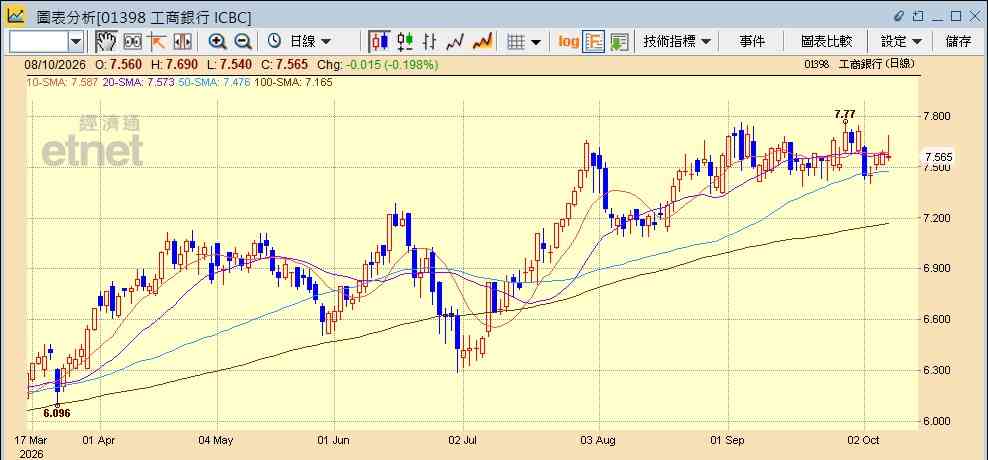The width and height of the screenshot is (988, 460).
Task: Click the 7.800 price axis label
Action: coord(936,117)
